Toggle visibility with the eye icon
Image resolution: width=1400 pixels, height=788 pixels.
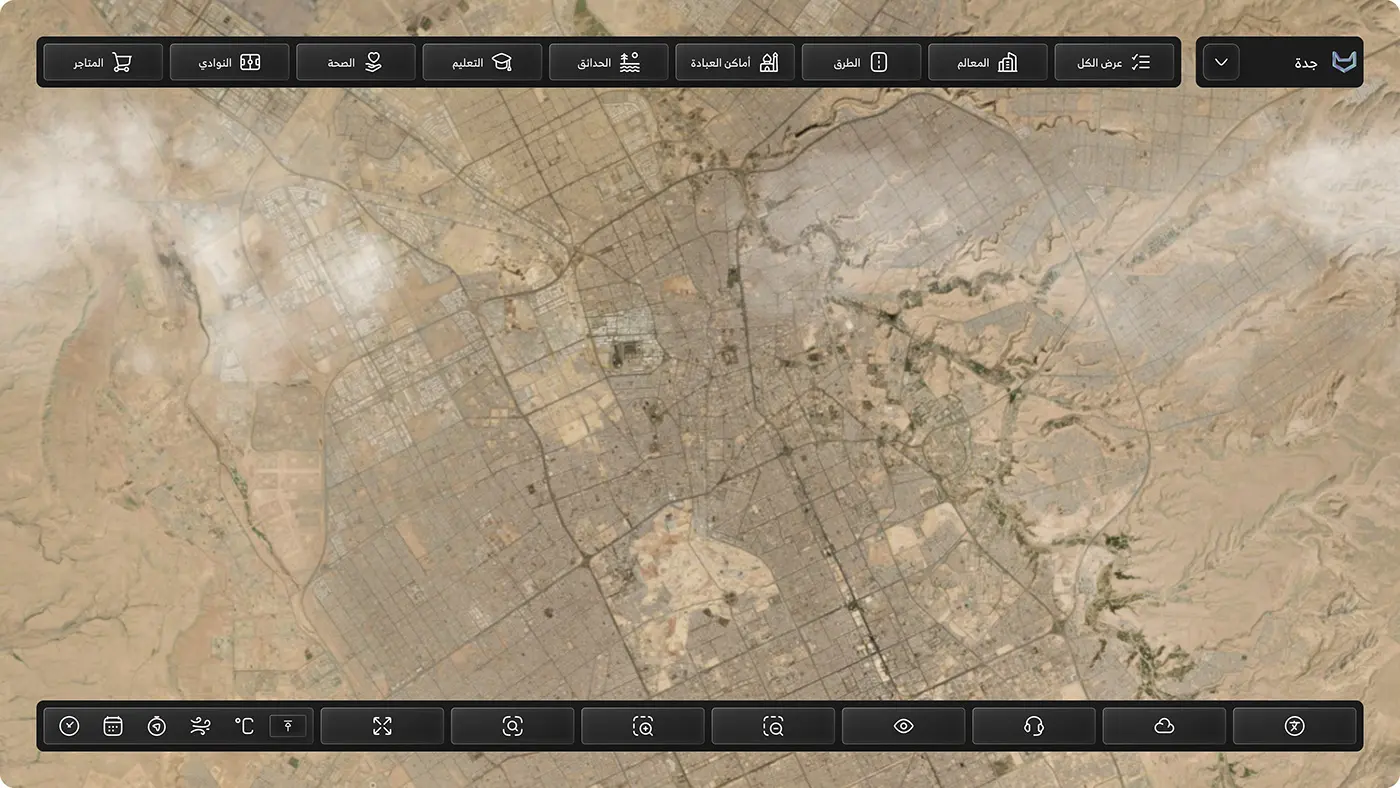[904, 726]
